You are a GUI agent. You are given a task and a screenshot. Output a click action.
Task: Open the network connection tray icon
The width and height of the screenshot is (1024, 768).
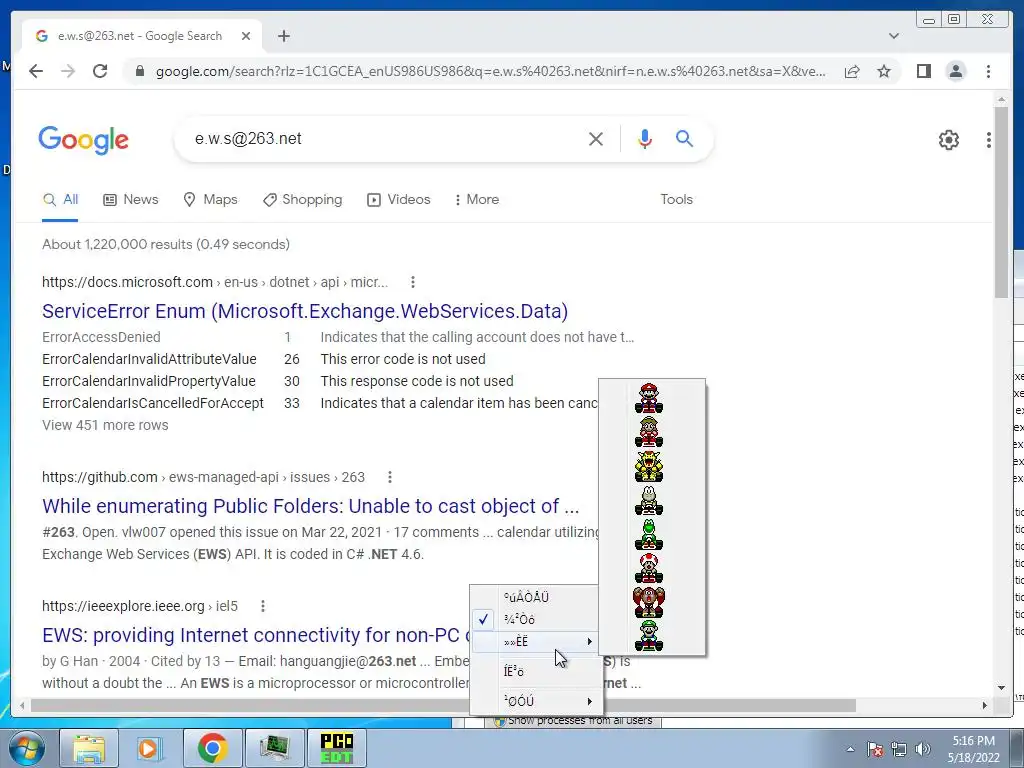899,749
